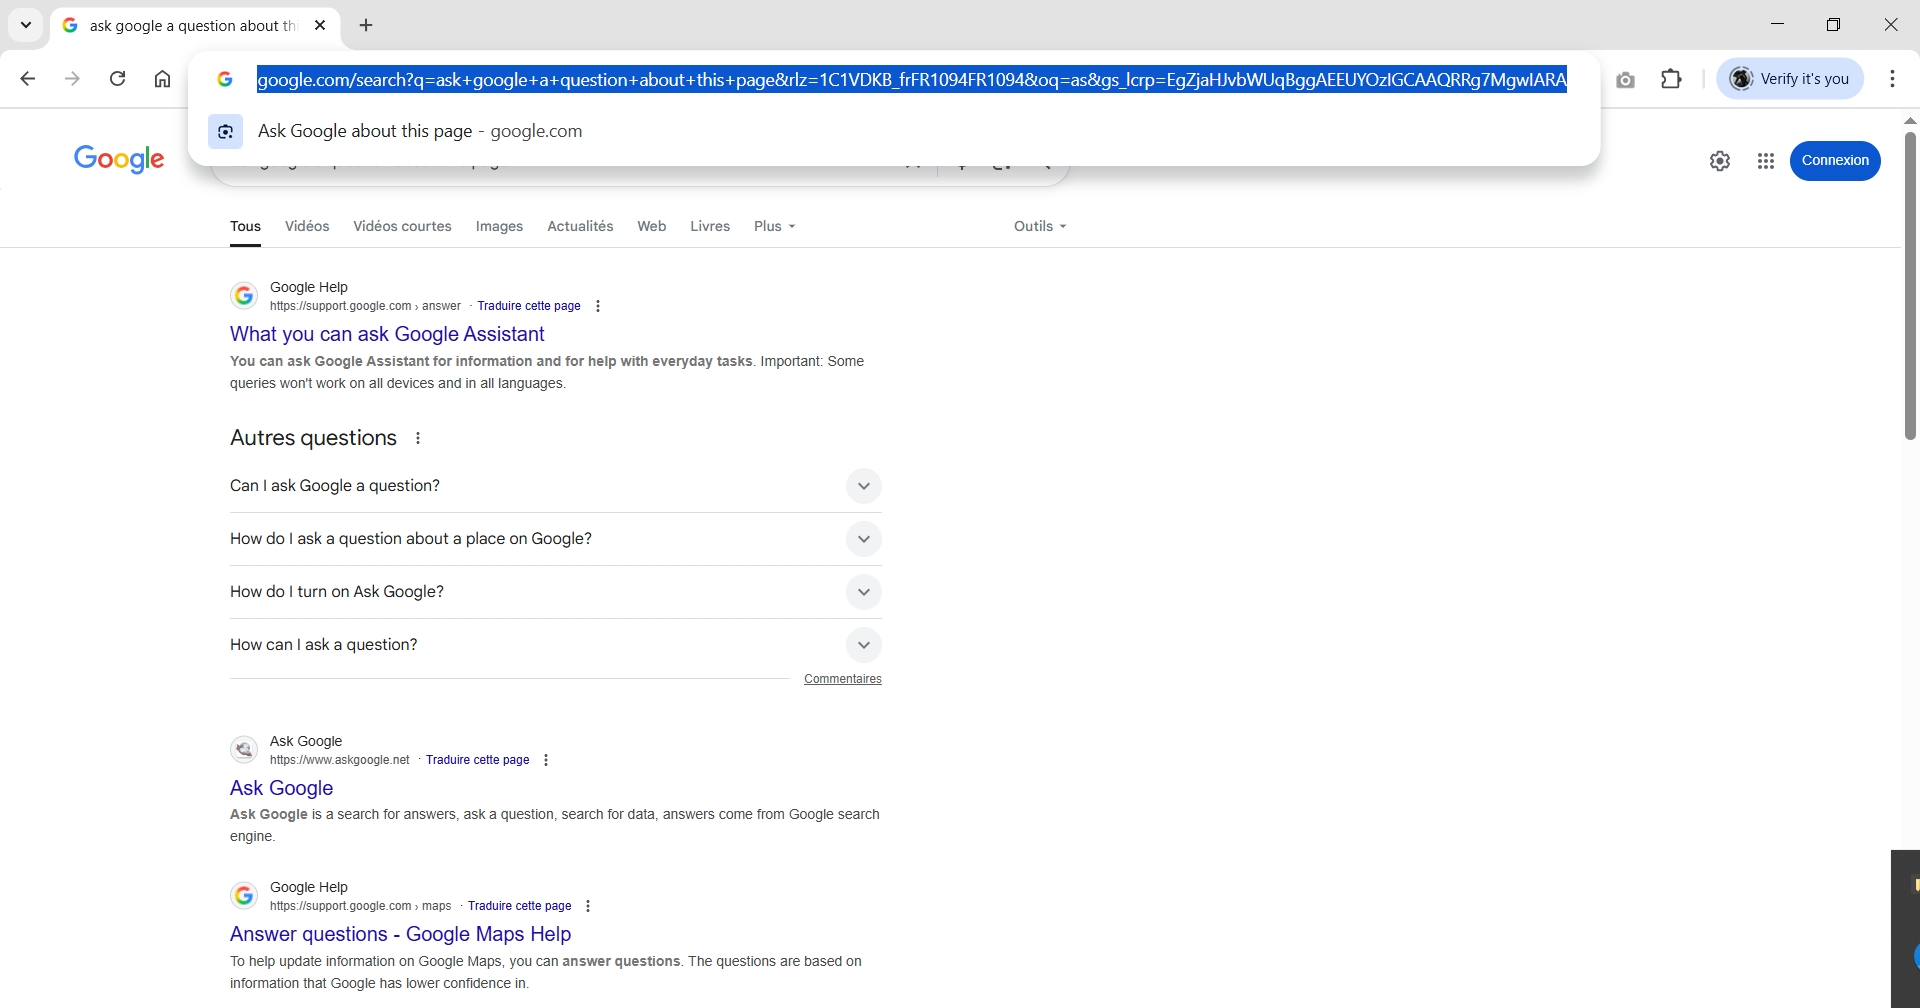
Task: Click the scrollbar up arrow
Action: click(1910, 120)
